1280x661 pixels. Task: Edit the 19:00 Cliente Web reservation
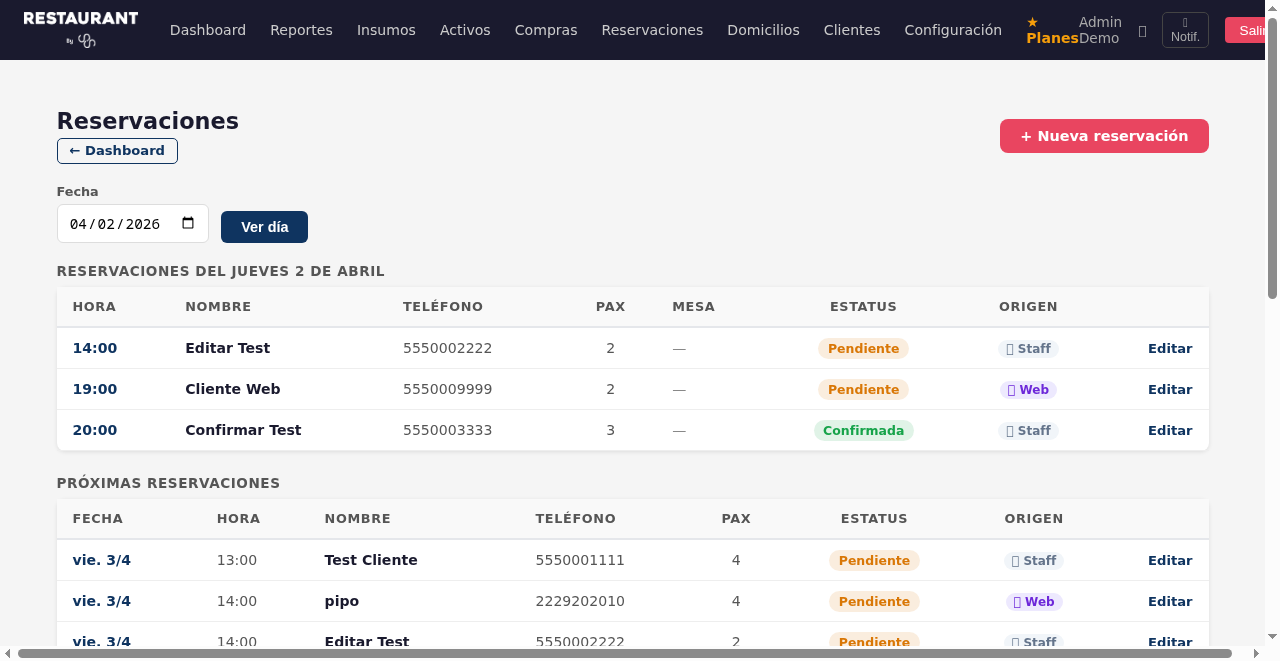tap(1169, 390)
